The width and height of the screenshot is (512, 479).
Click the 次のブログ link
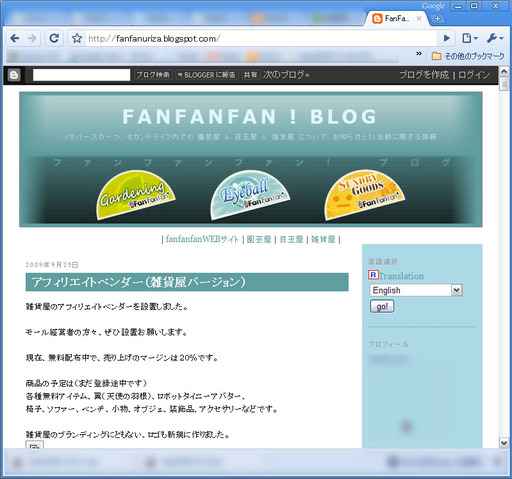pyautogui.click(x=286, y=75)
